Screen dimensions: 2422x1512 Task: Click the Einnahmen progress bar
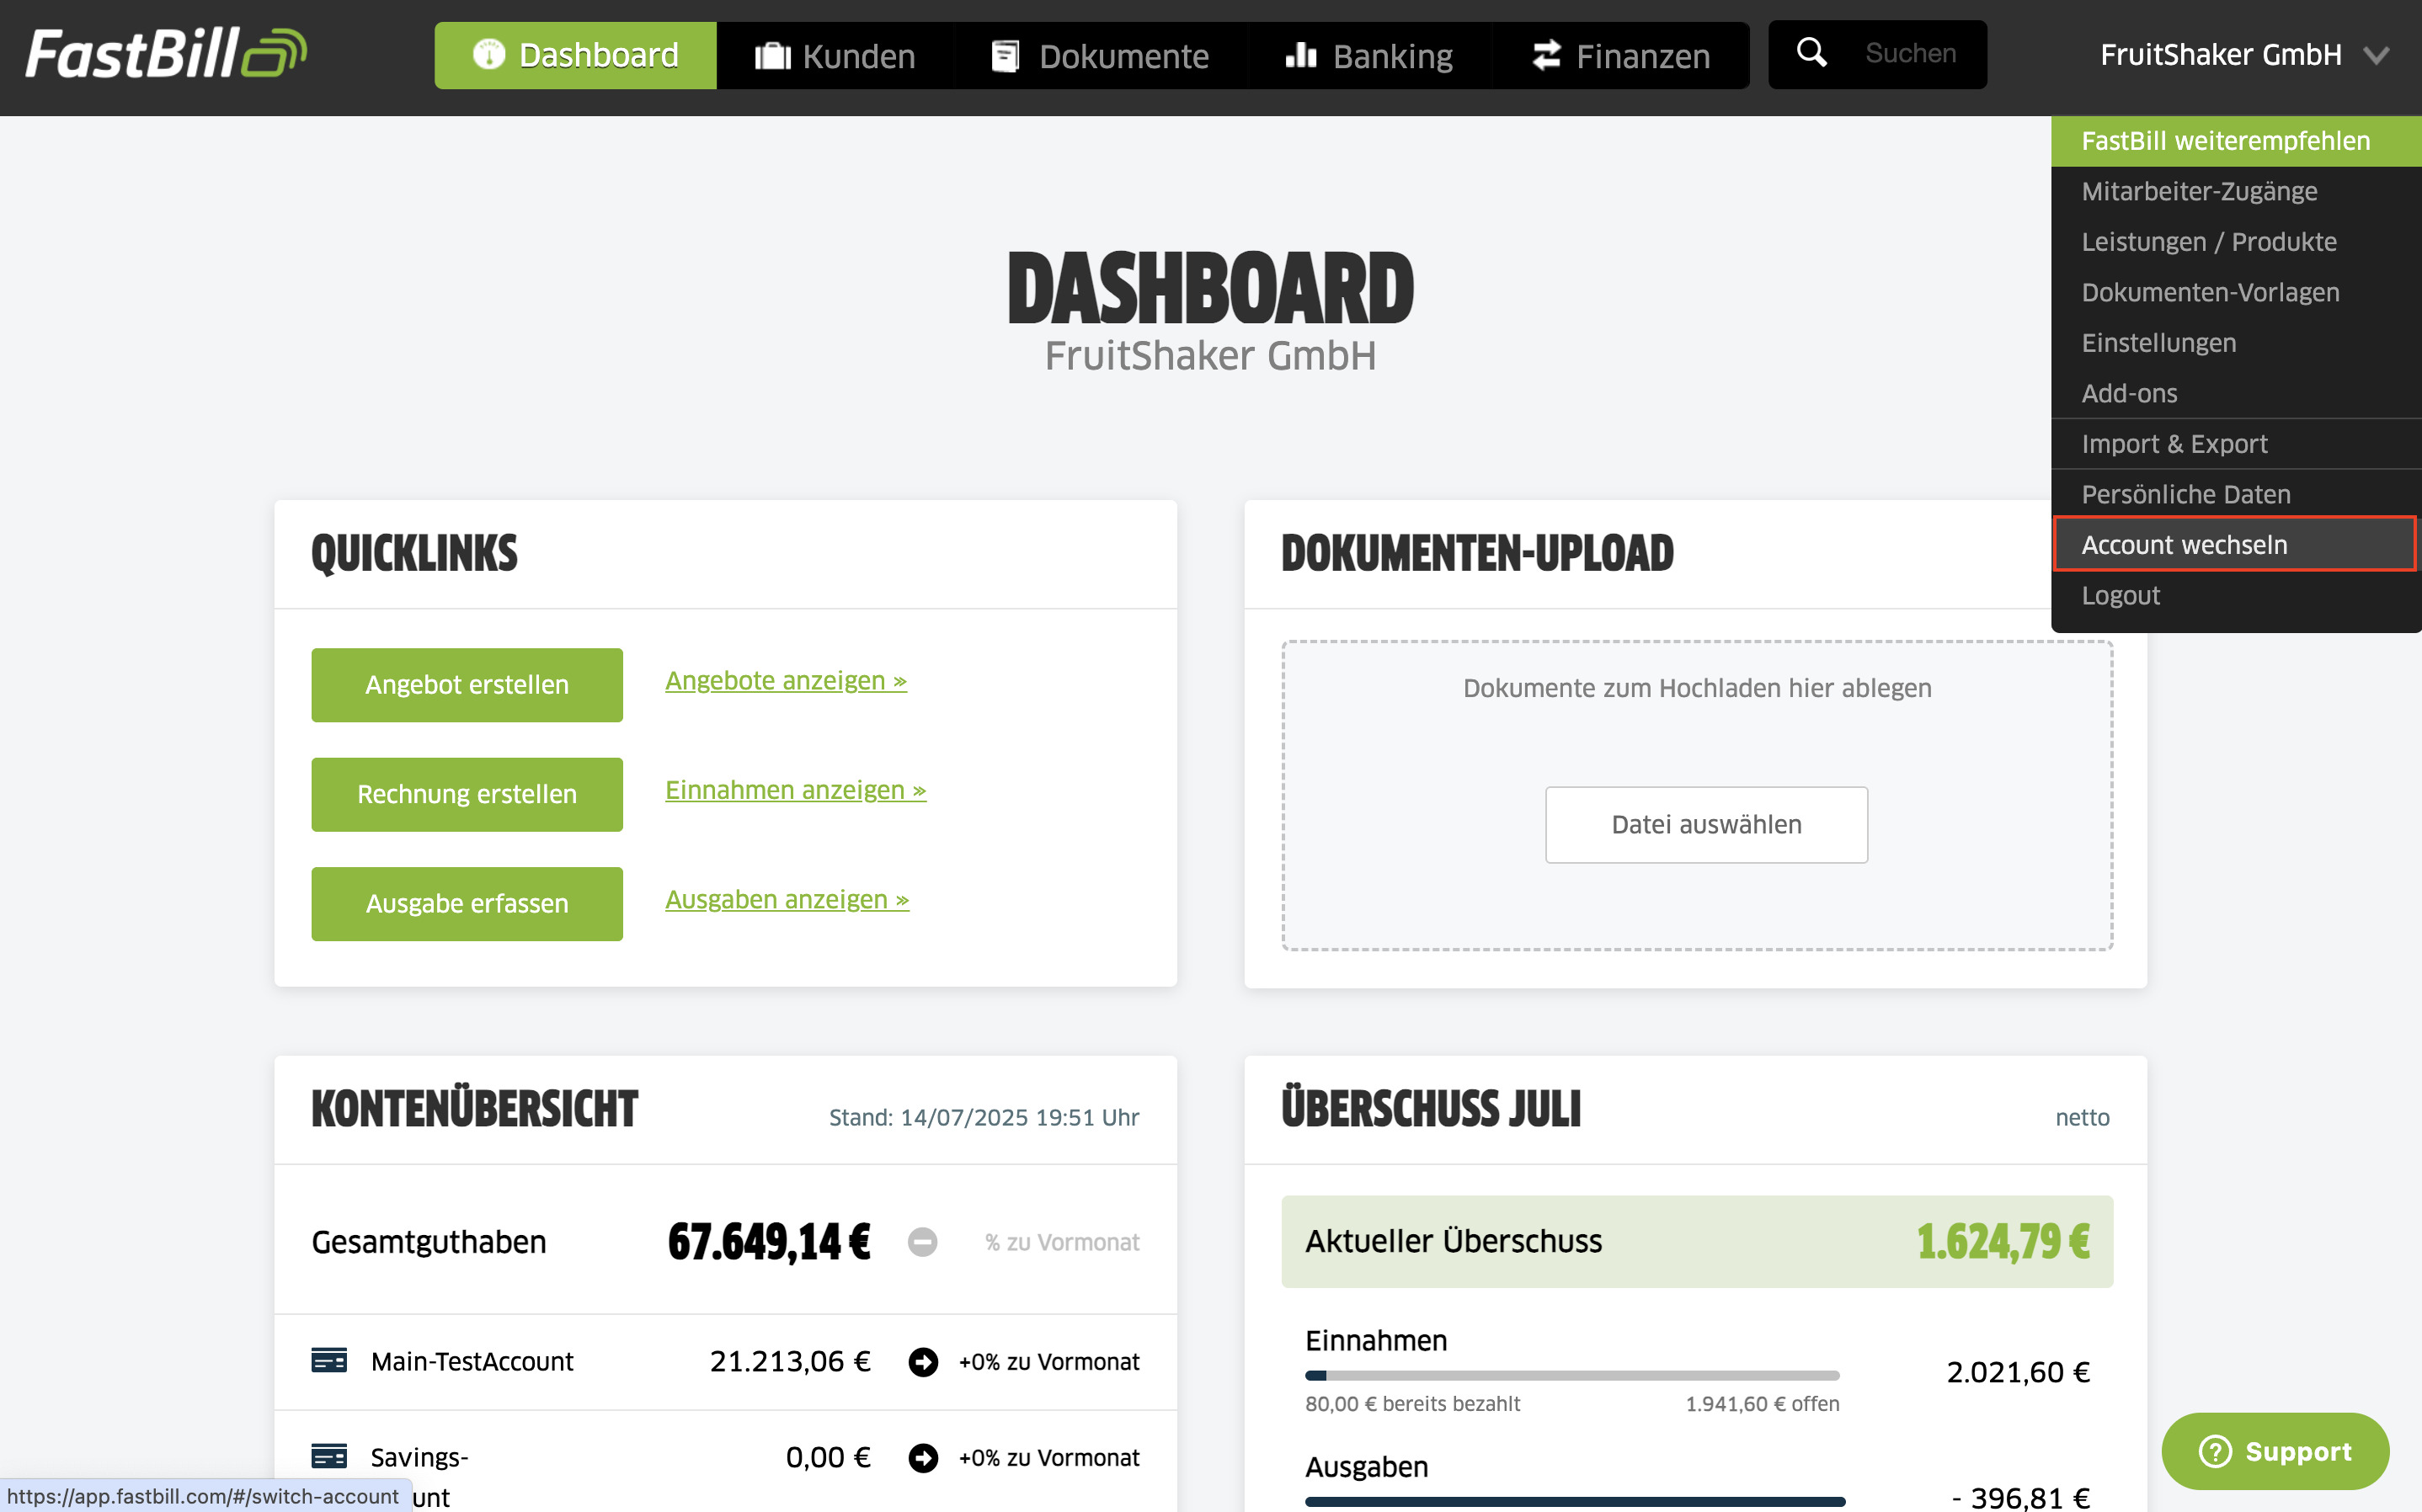[x=1572, y=1376]
